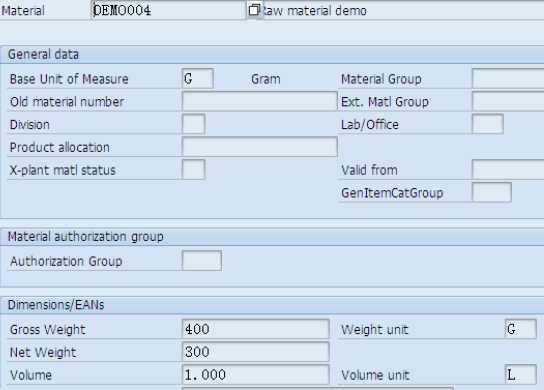Viewport: 544px width, 390px height.
Task: Click the Old material number label
Action: click(67, 102)
